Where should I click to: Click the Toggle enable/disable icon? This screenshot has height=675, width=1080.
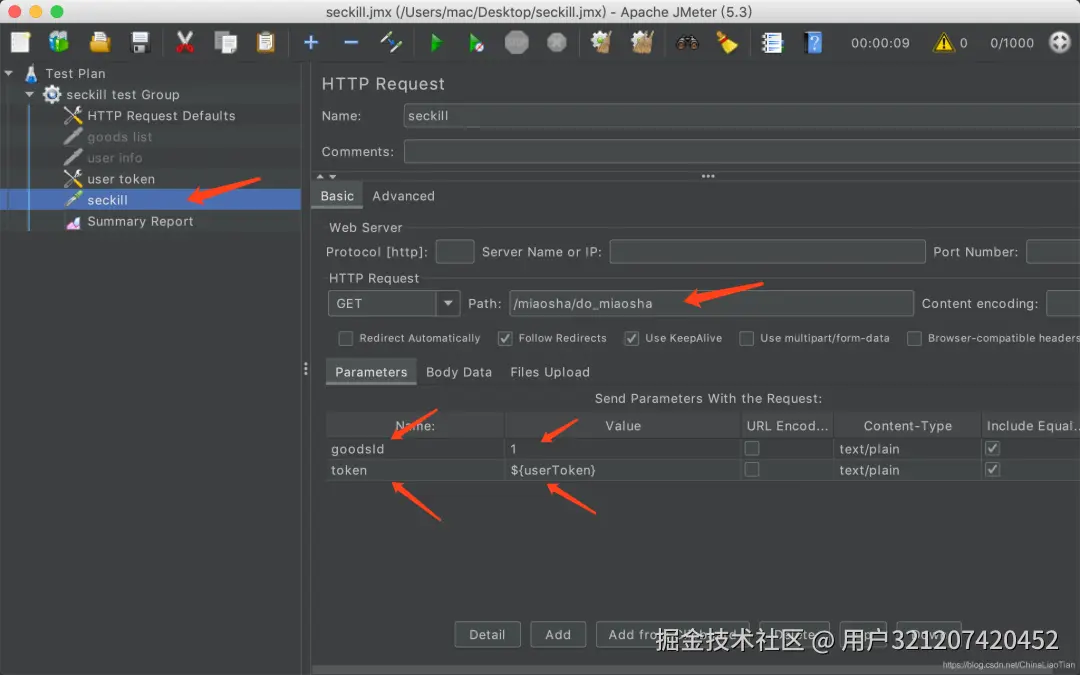(391, 43)
